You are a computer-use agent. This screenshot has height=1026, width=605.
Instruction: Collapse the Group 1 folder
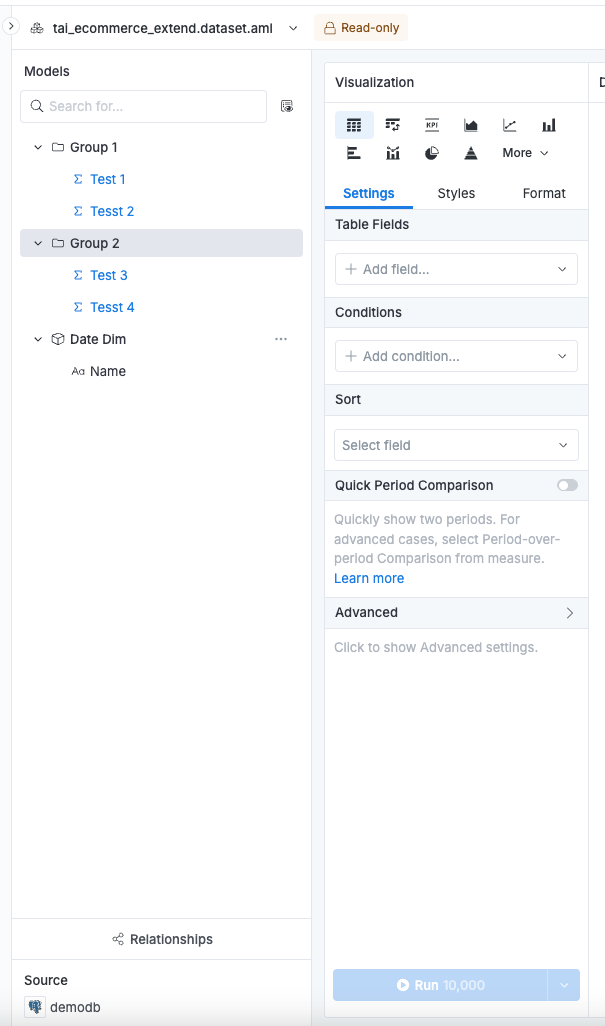pos(38,147)
